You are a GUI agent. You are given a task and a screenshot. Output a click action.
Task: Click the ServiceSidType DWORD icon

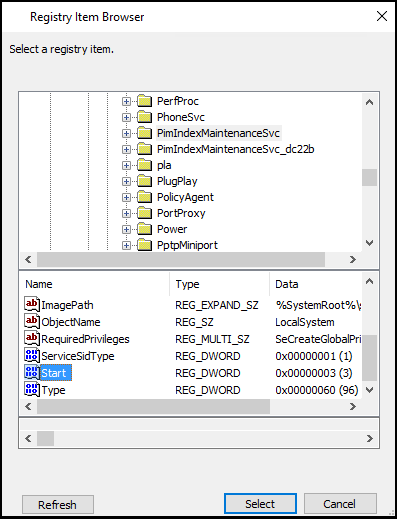pos(32,355)
